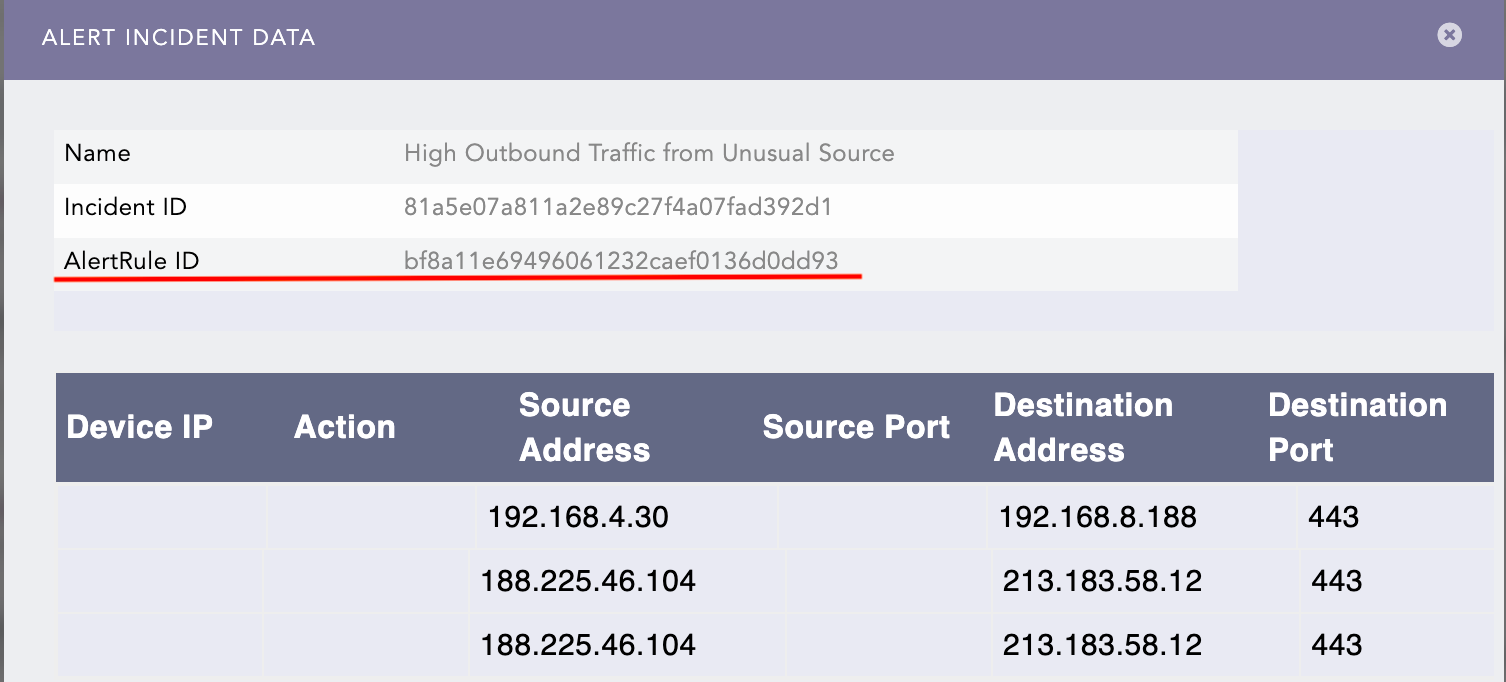Click source 188.225.46.104 in the second row
The width and height of the screenshot is (1506, 682).
pos(588,581)
